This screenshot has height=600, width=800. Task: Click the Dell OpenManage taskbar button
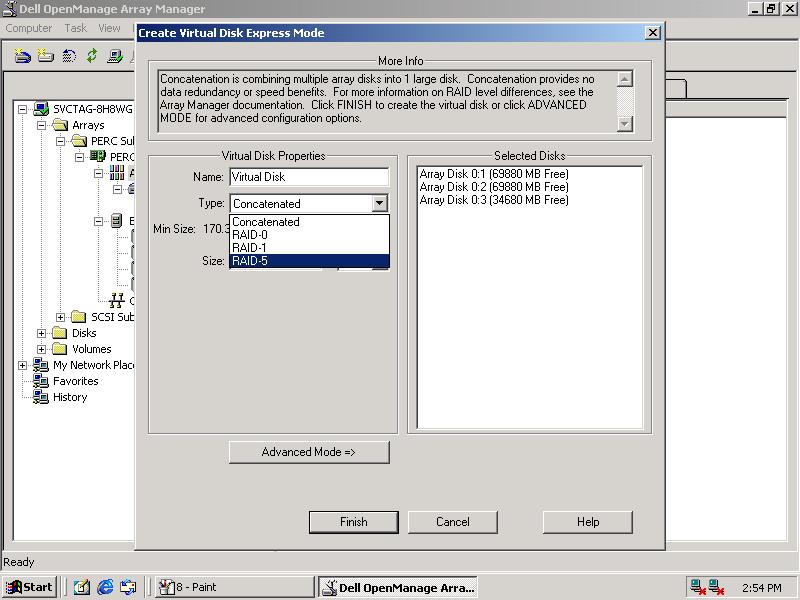point(398,587)
